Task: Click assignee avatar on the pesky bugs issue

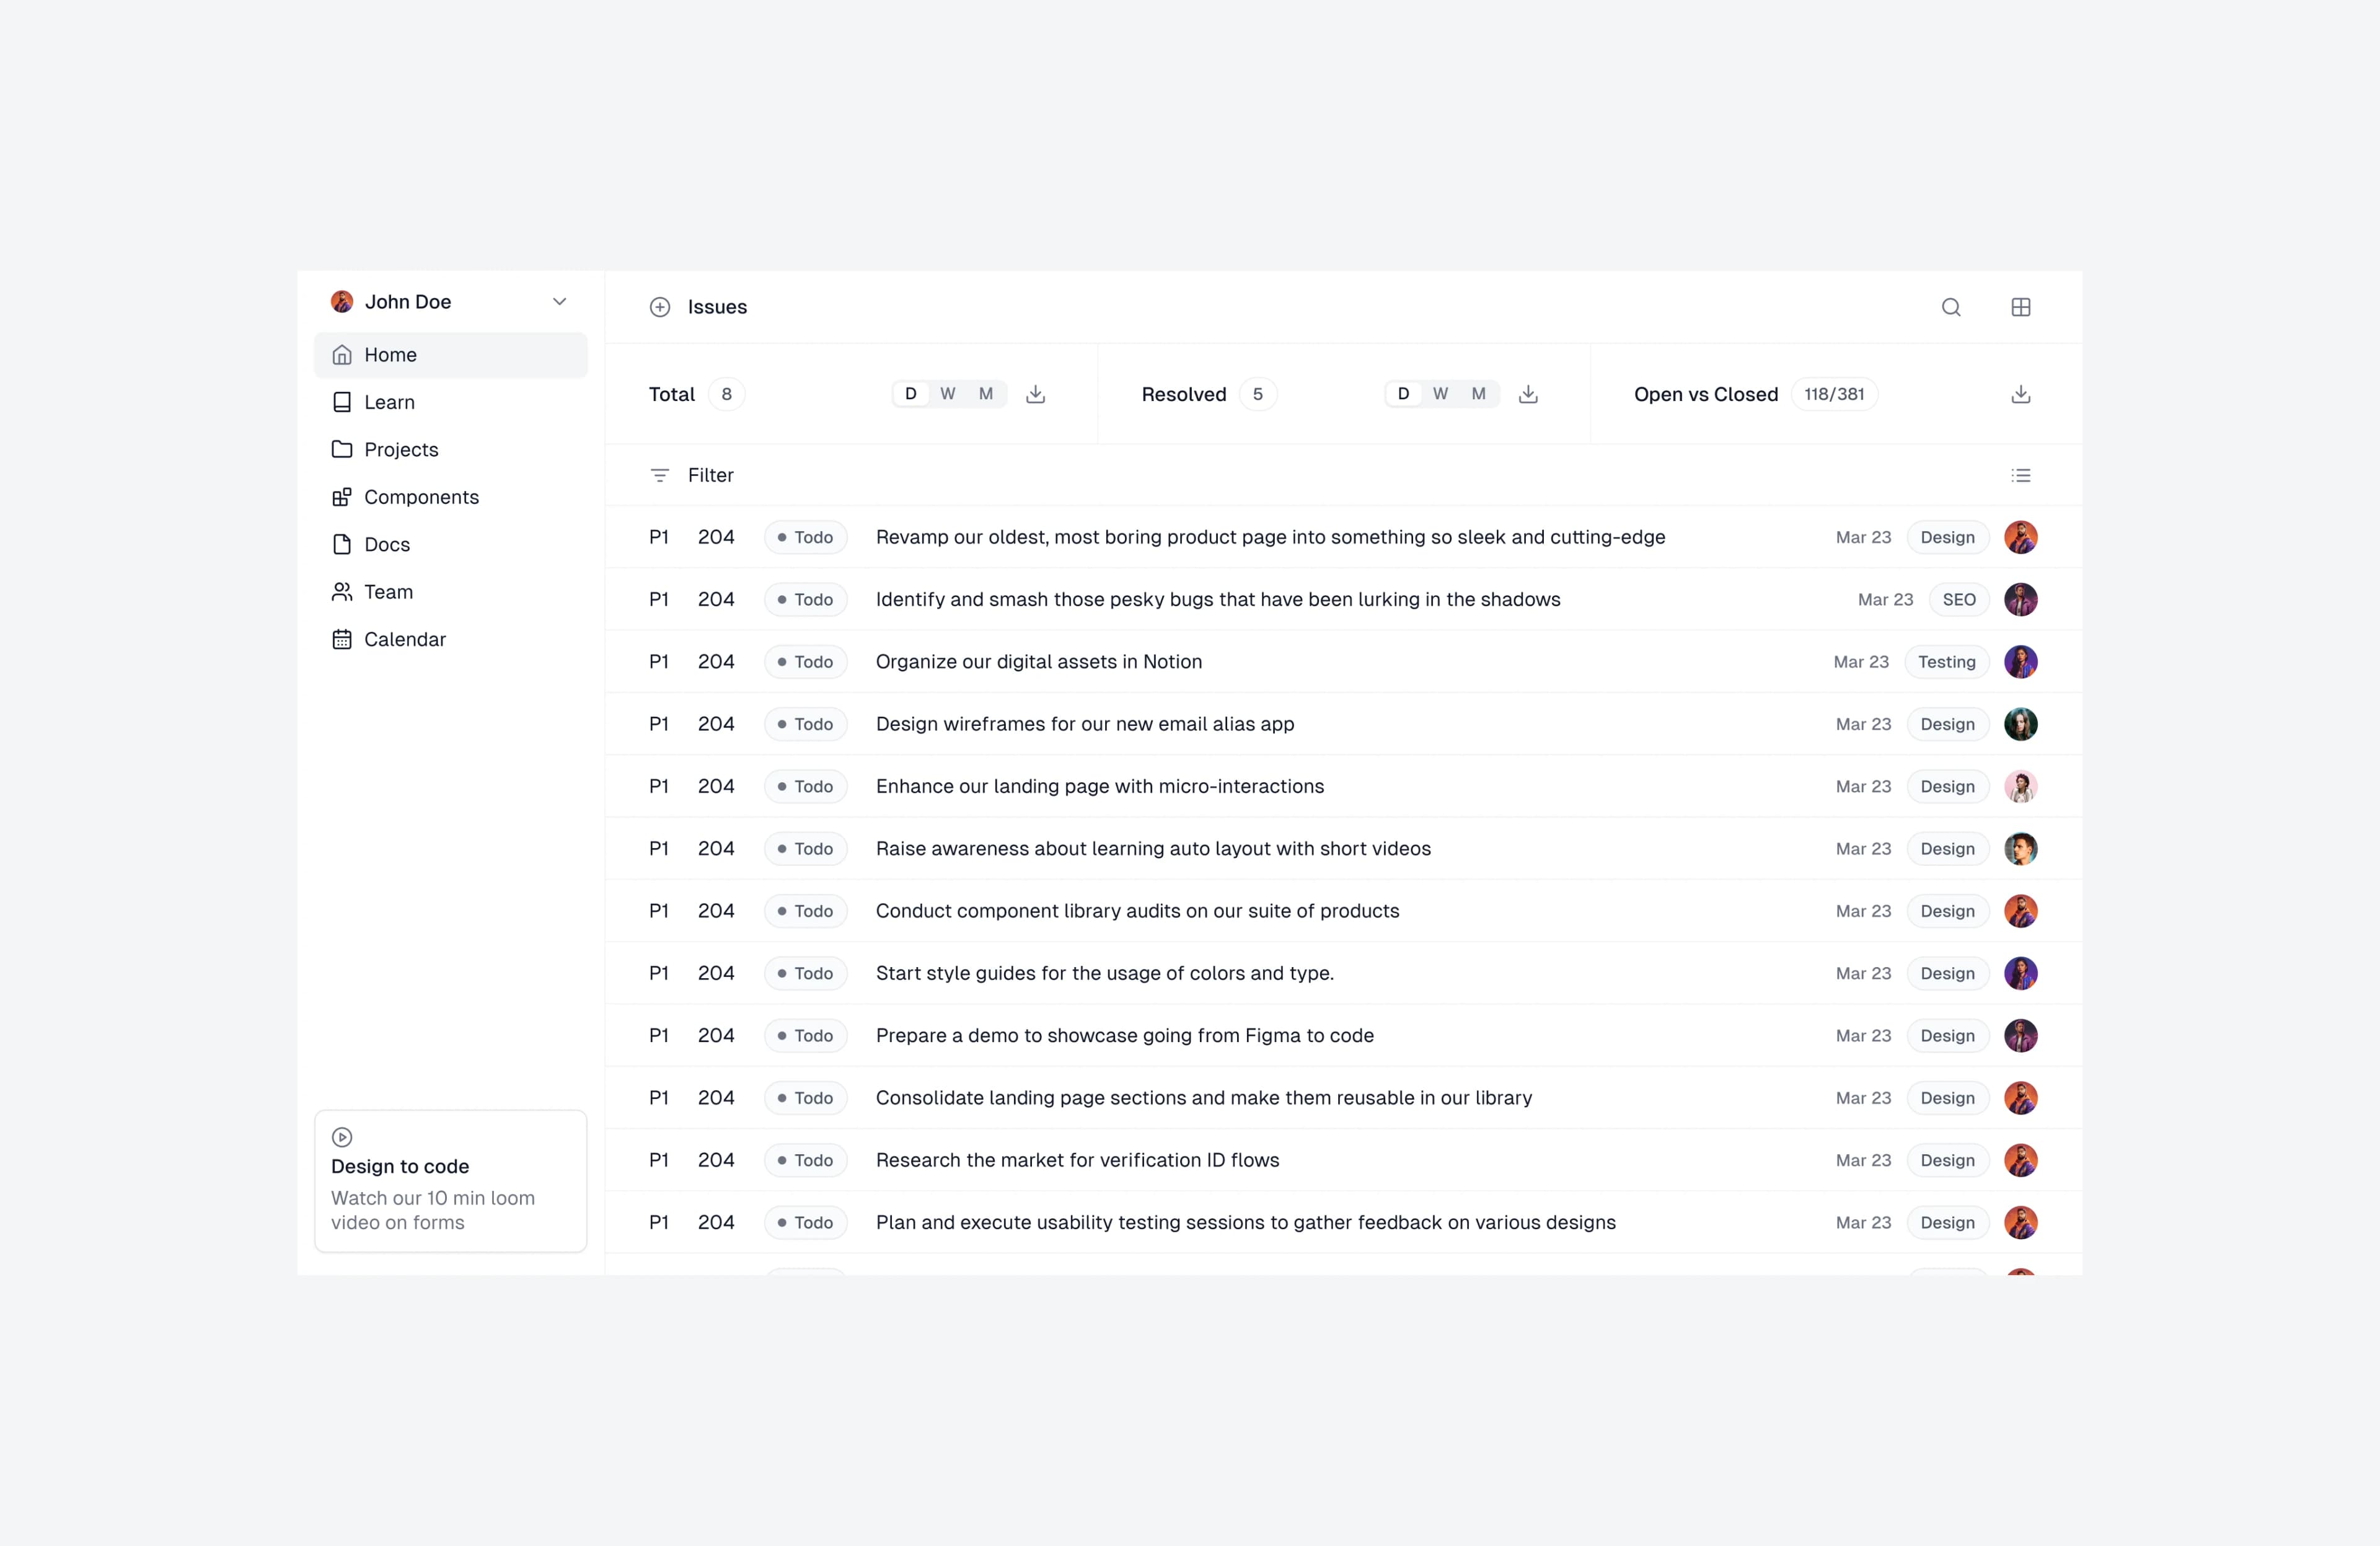Action: 2021,599
